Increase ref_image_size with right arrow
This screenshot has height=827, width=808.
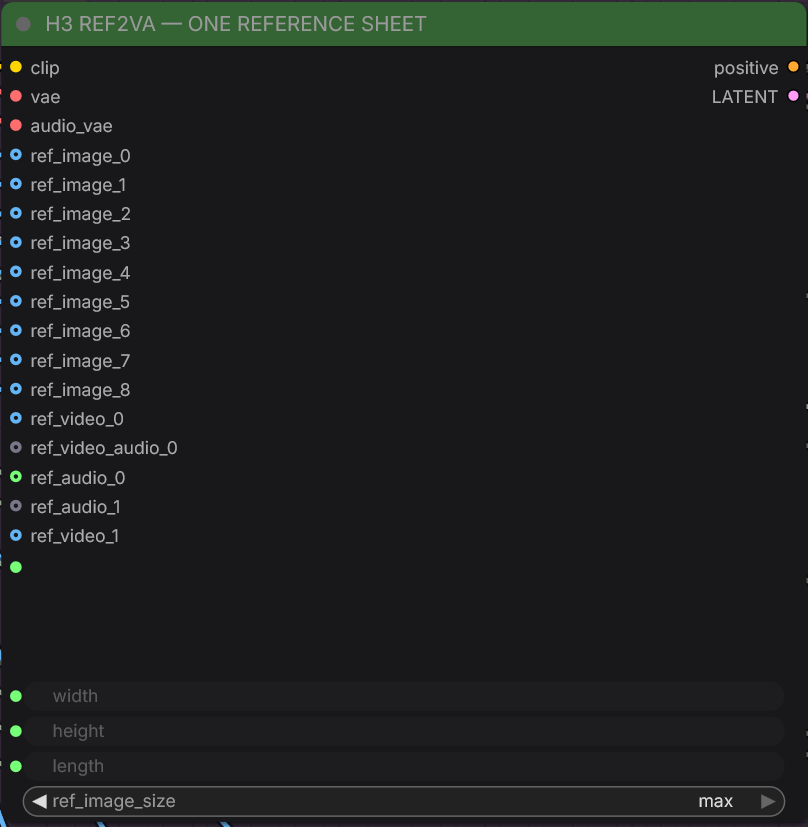pyautogui.click(x=768, y=801)
